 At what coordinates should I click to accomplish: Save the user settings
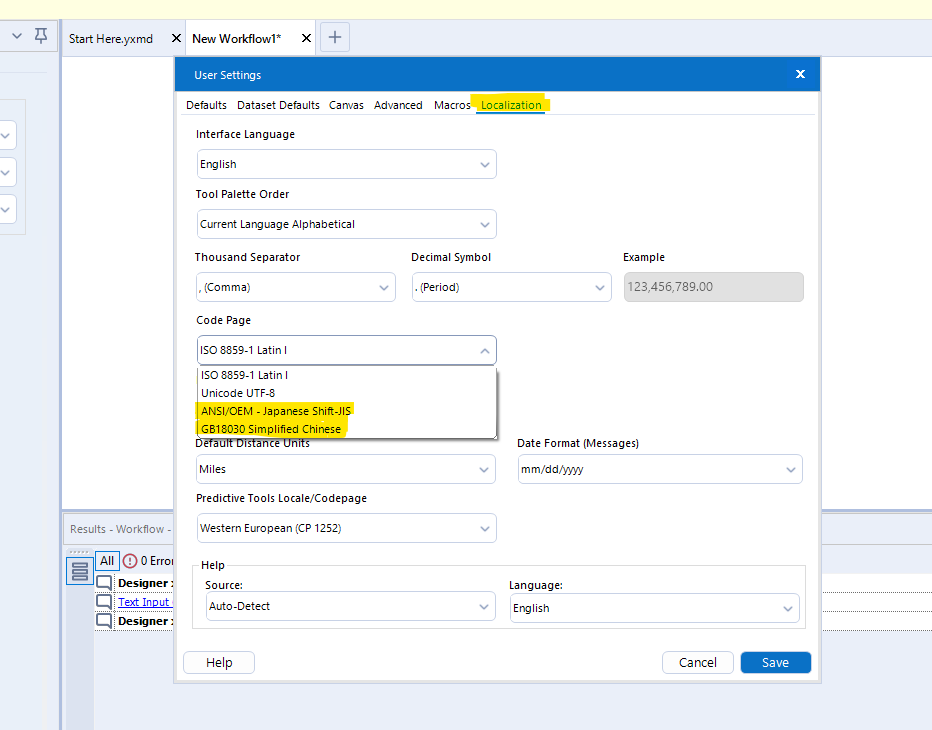(775, 662)
